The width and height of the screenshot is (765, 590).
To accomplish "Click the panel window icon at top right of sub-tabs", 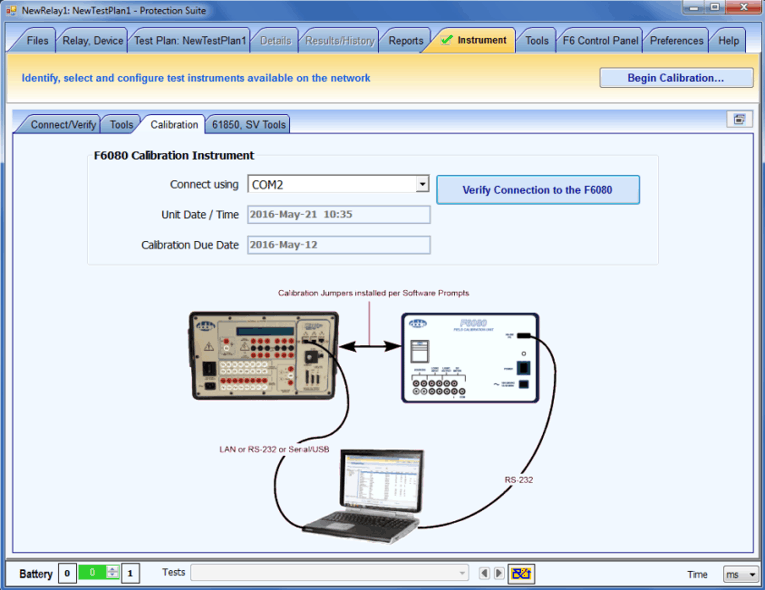I will [x=739, y=119].
